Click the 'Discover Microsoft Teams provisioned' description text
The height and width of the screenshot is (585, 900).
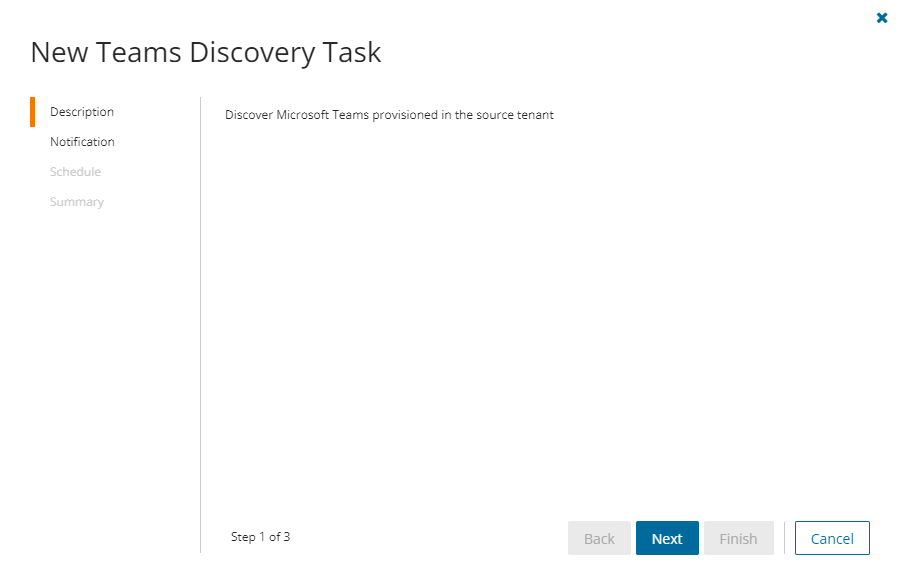tap(389, 115)
